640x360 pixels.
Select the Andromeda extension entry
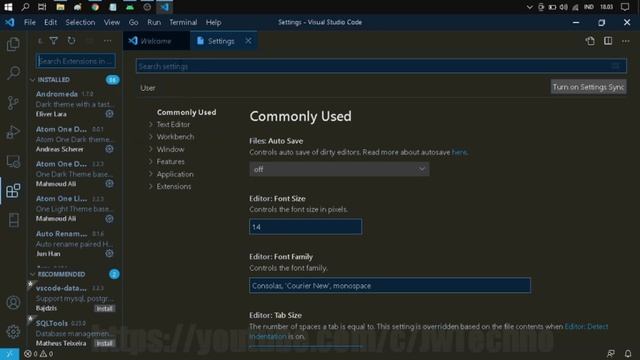click(75, 104)
